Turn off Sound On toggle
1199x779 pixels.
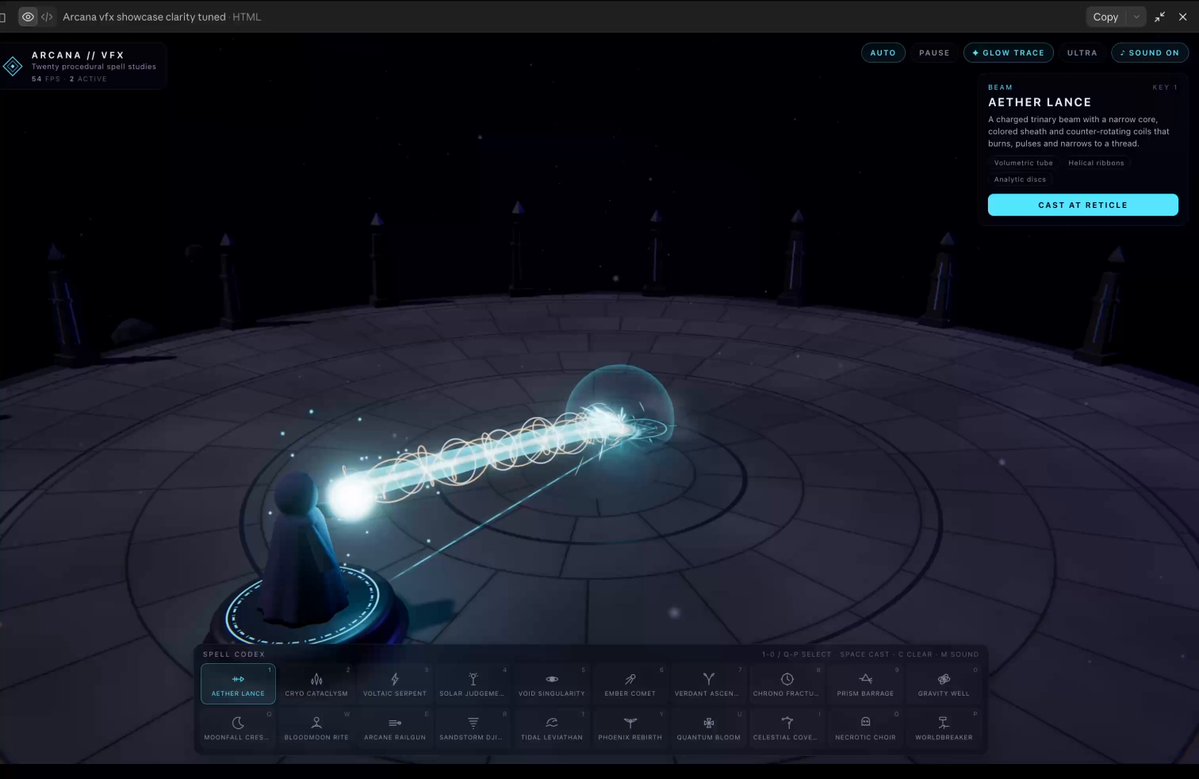pyautogui.click(x=1149, y=53)
